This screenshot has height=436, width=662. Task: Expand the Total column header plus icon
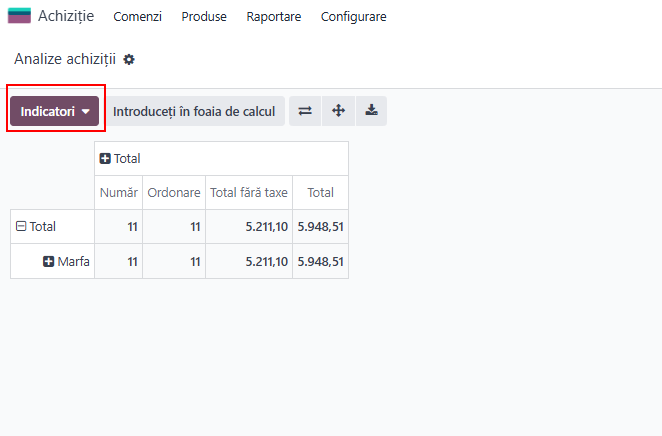(x=105, y=159)
